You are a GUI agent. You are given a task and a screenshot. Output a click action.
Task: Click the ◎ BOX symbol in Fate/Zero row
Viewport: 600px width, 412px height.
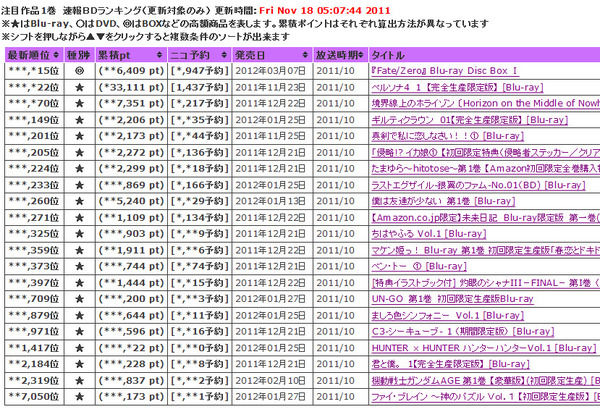pos(79,71)
